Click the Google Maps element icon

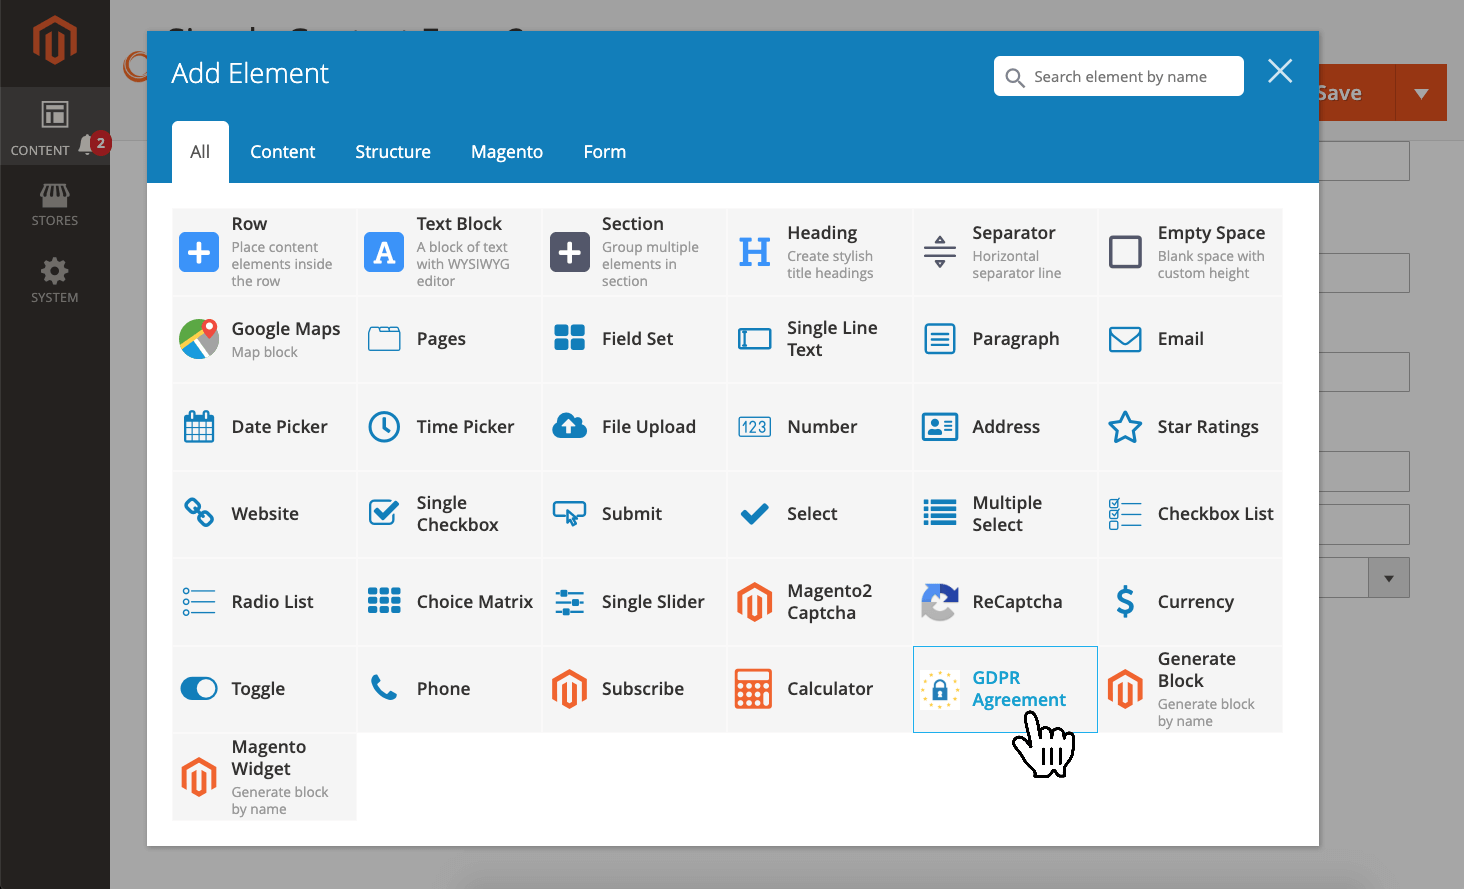[x=199, y=339]
